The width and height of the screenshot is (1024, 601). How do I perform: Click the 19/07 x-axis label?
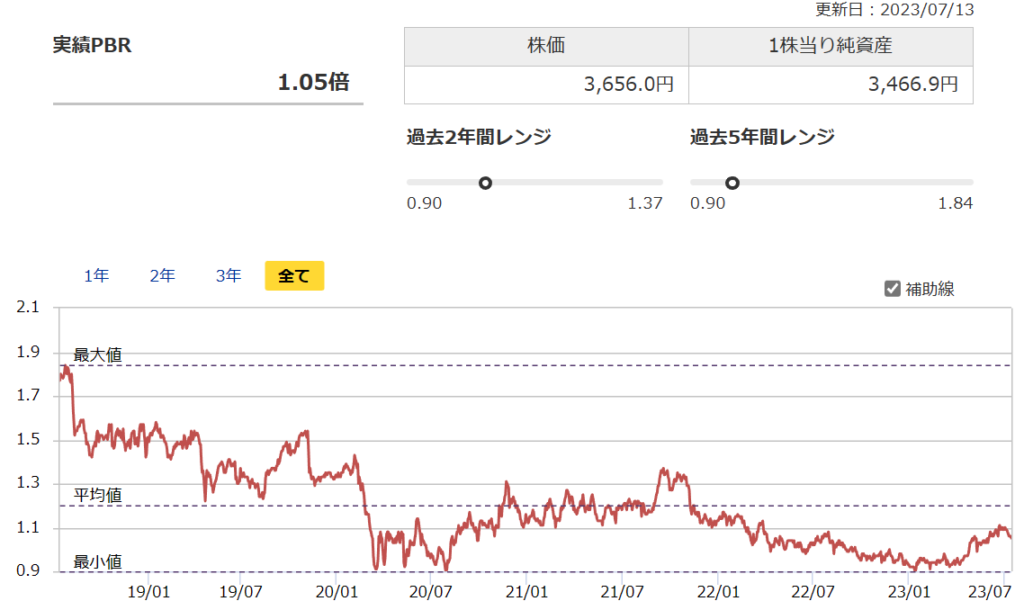pyautogui.click(x=240, y=592)
